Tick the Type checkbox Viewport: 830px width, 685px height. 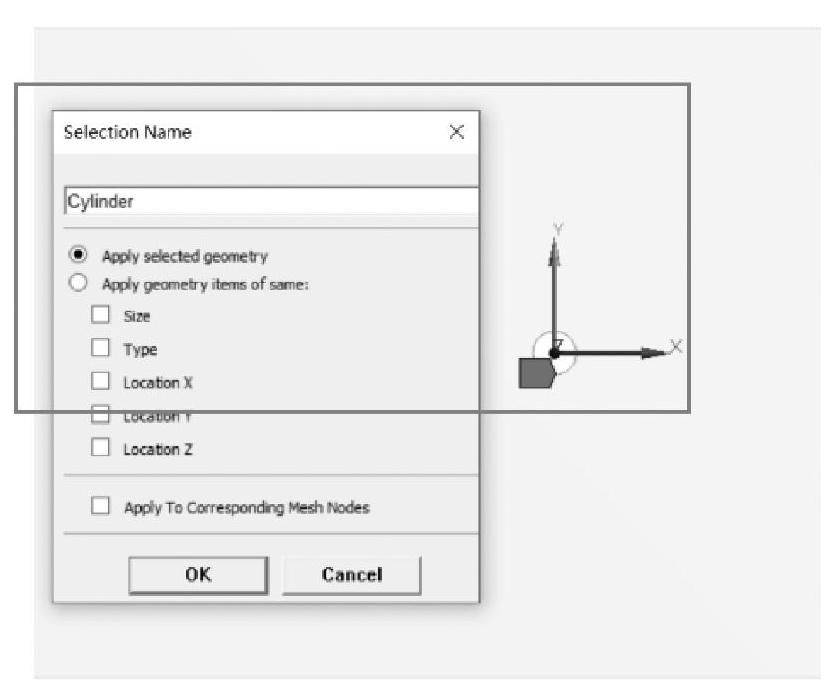(100, 348)
